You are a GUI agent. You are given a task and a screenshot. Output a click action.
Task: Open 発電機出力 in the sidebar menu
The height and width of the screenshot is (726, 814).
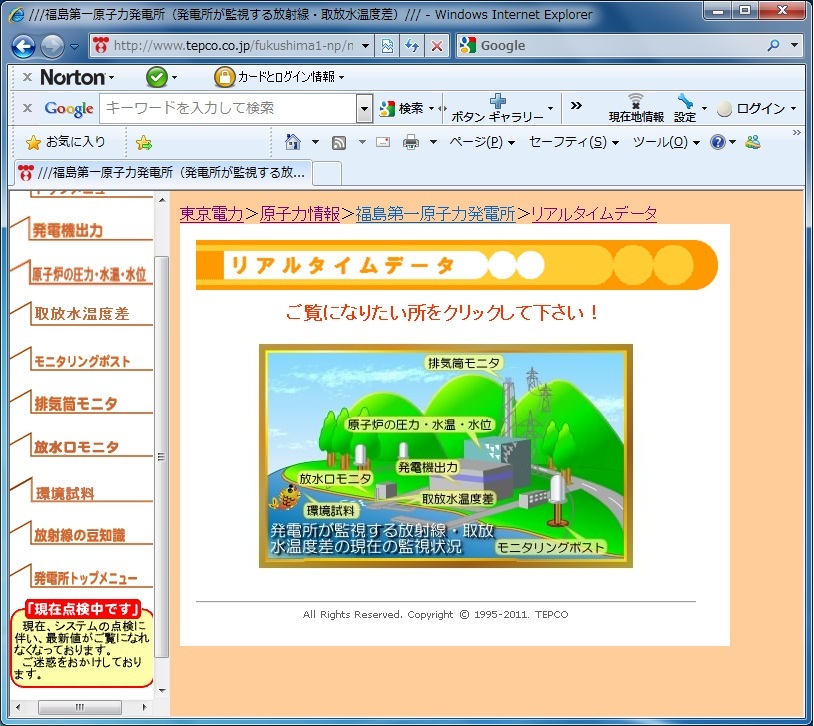(x=67, y=231)
